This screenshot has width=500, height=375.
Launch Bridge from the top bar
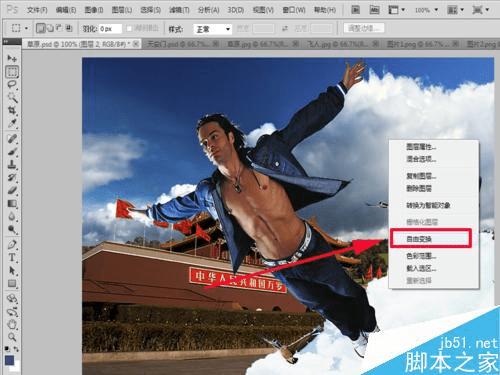click(356, 10)
